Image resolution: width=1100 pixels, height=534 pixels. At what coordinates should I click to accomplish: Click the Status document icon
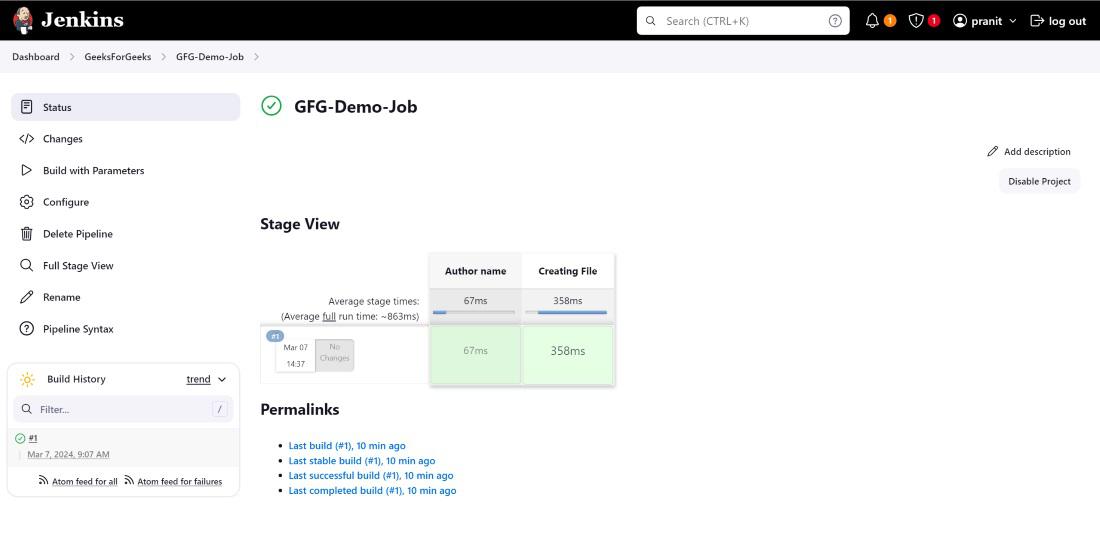(27, 107)
